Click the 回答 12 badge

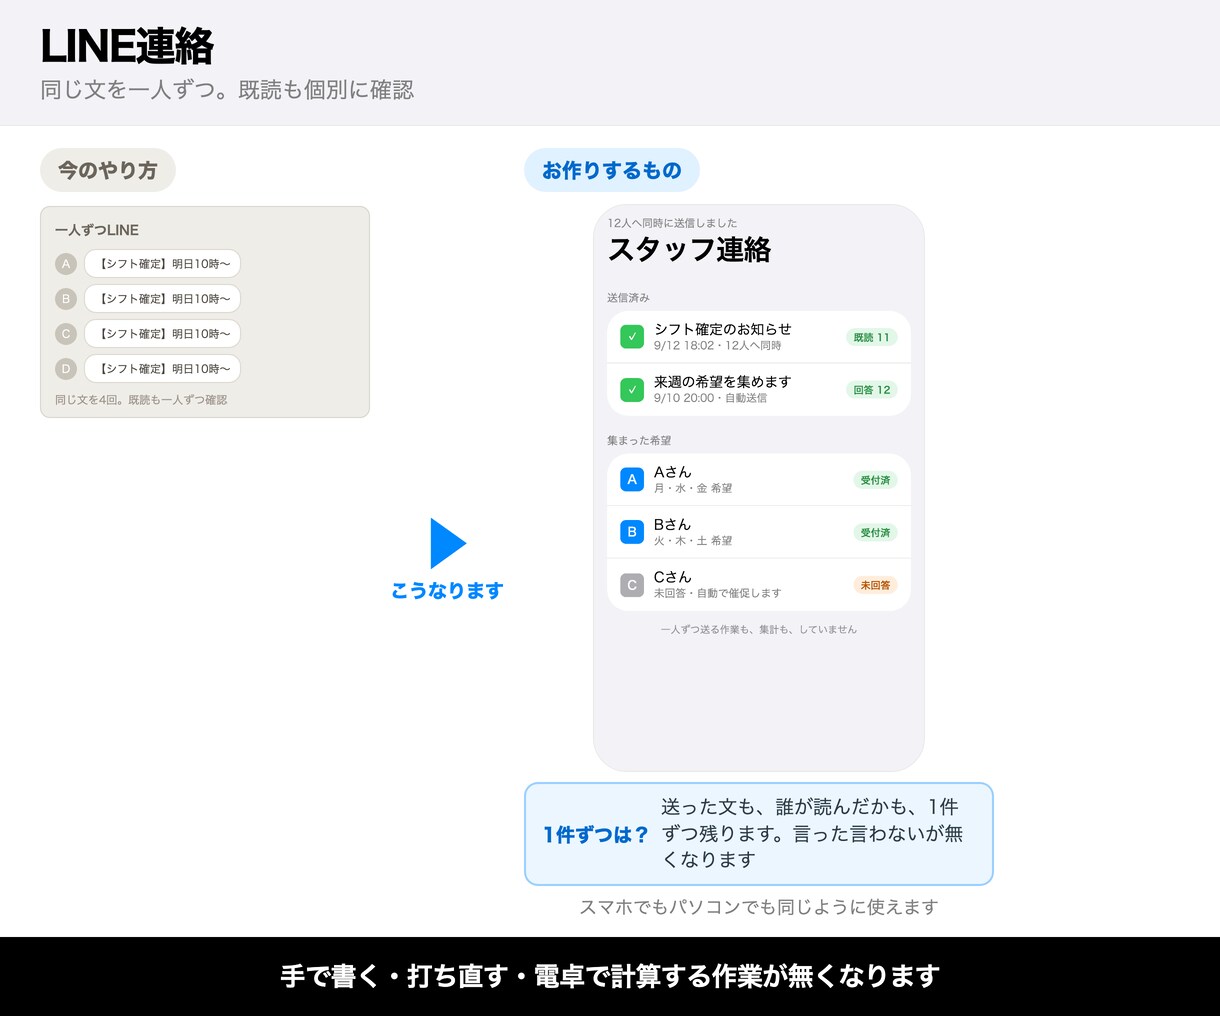872,390
